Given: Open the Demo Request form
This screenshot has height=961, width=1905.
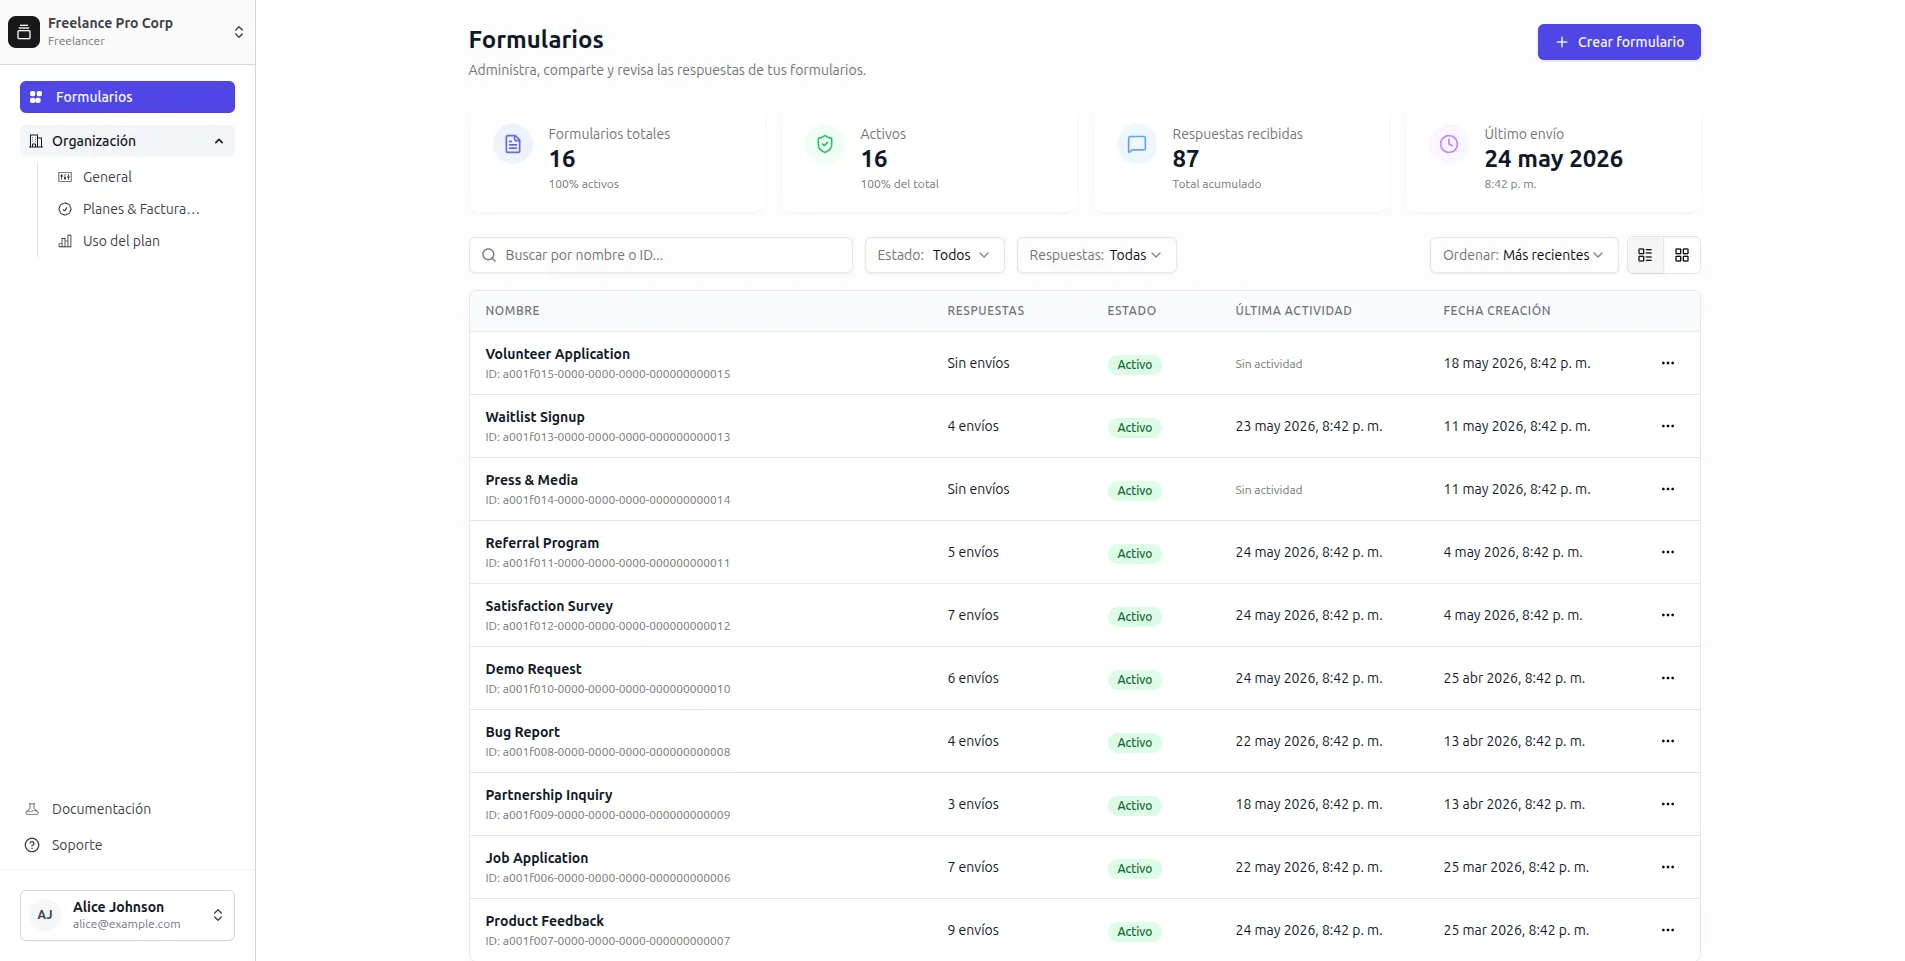Looking at the screenshot, I should [533, 669].
